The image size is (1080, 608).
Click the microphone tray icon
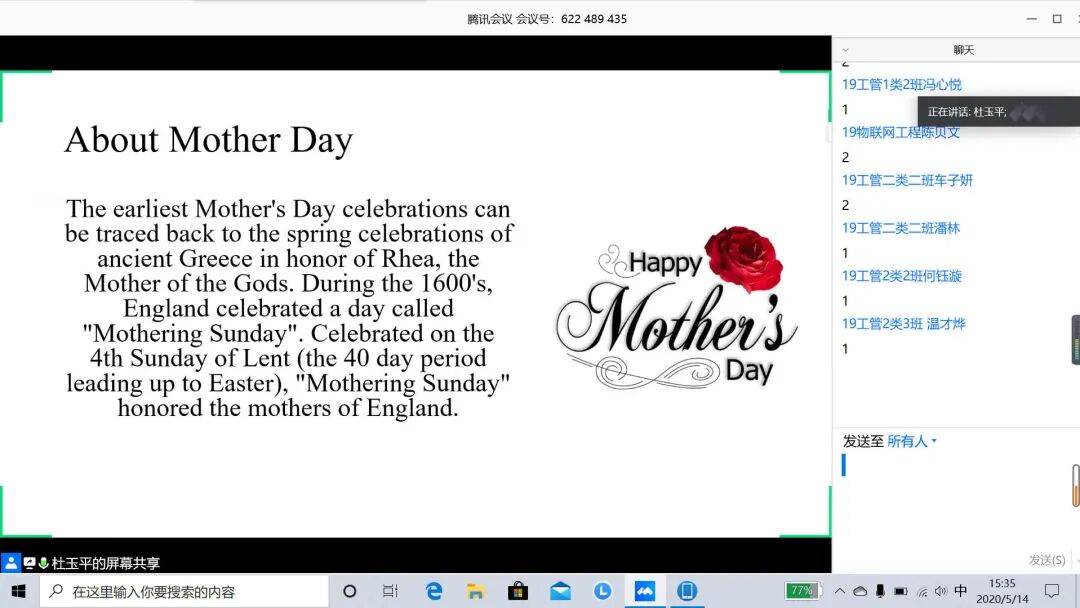(880, 591)
